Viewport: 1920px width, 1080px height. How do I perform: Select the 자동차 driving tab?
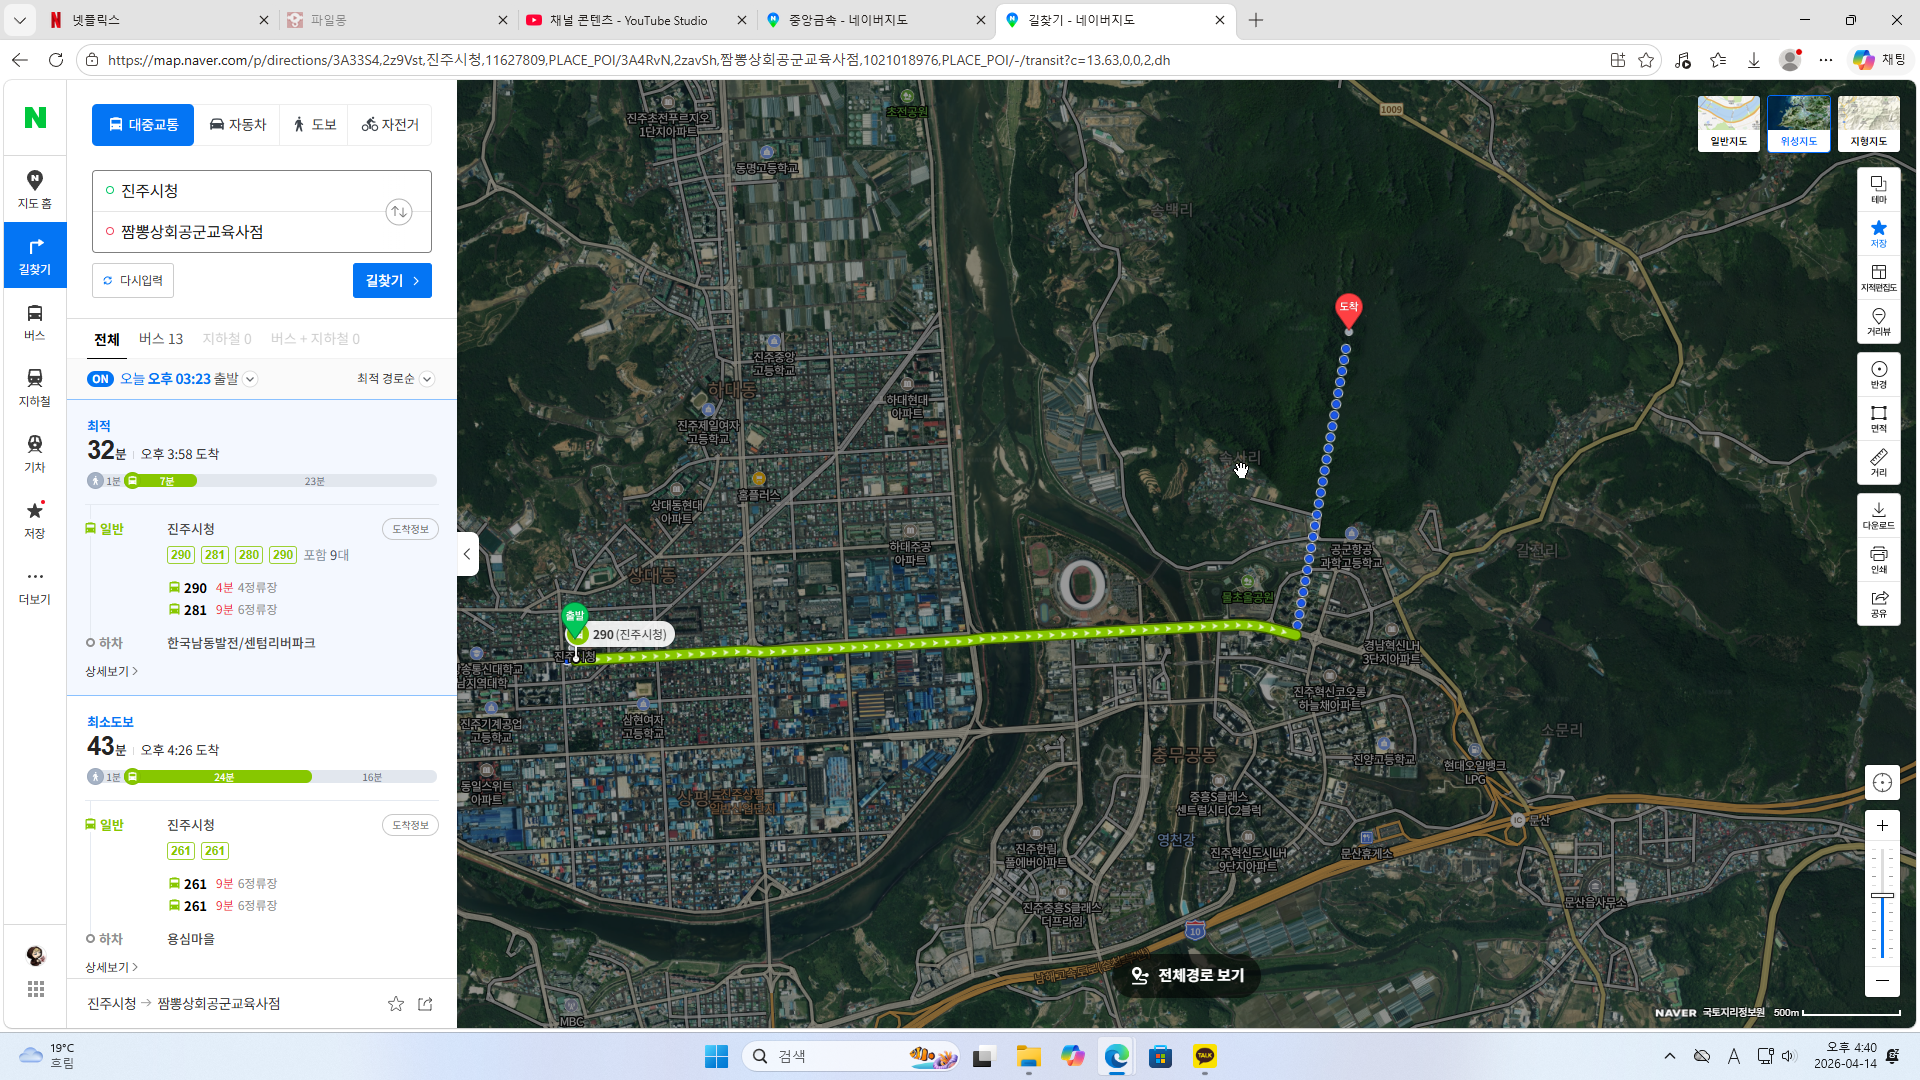237,125
